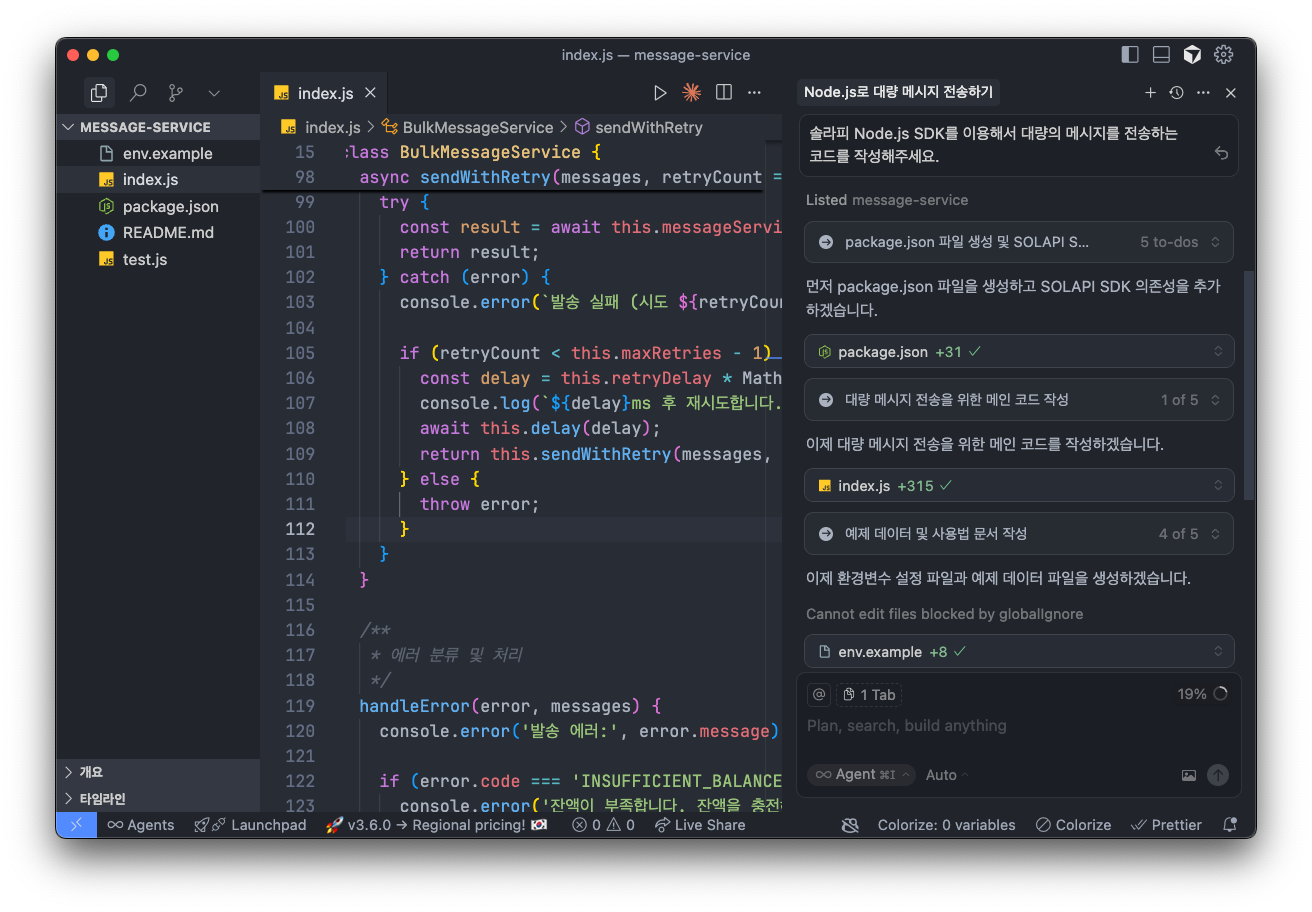Open the Source Control view icon
The height and width of the screenshot is (912, 1312).
pyautogui.click(x=176, y=93)
